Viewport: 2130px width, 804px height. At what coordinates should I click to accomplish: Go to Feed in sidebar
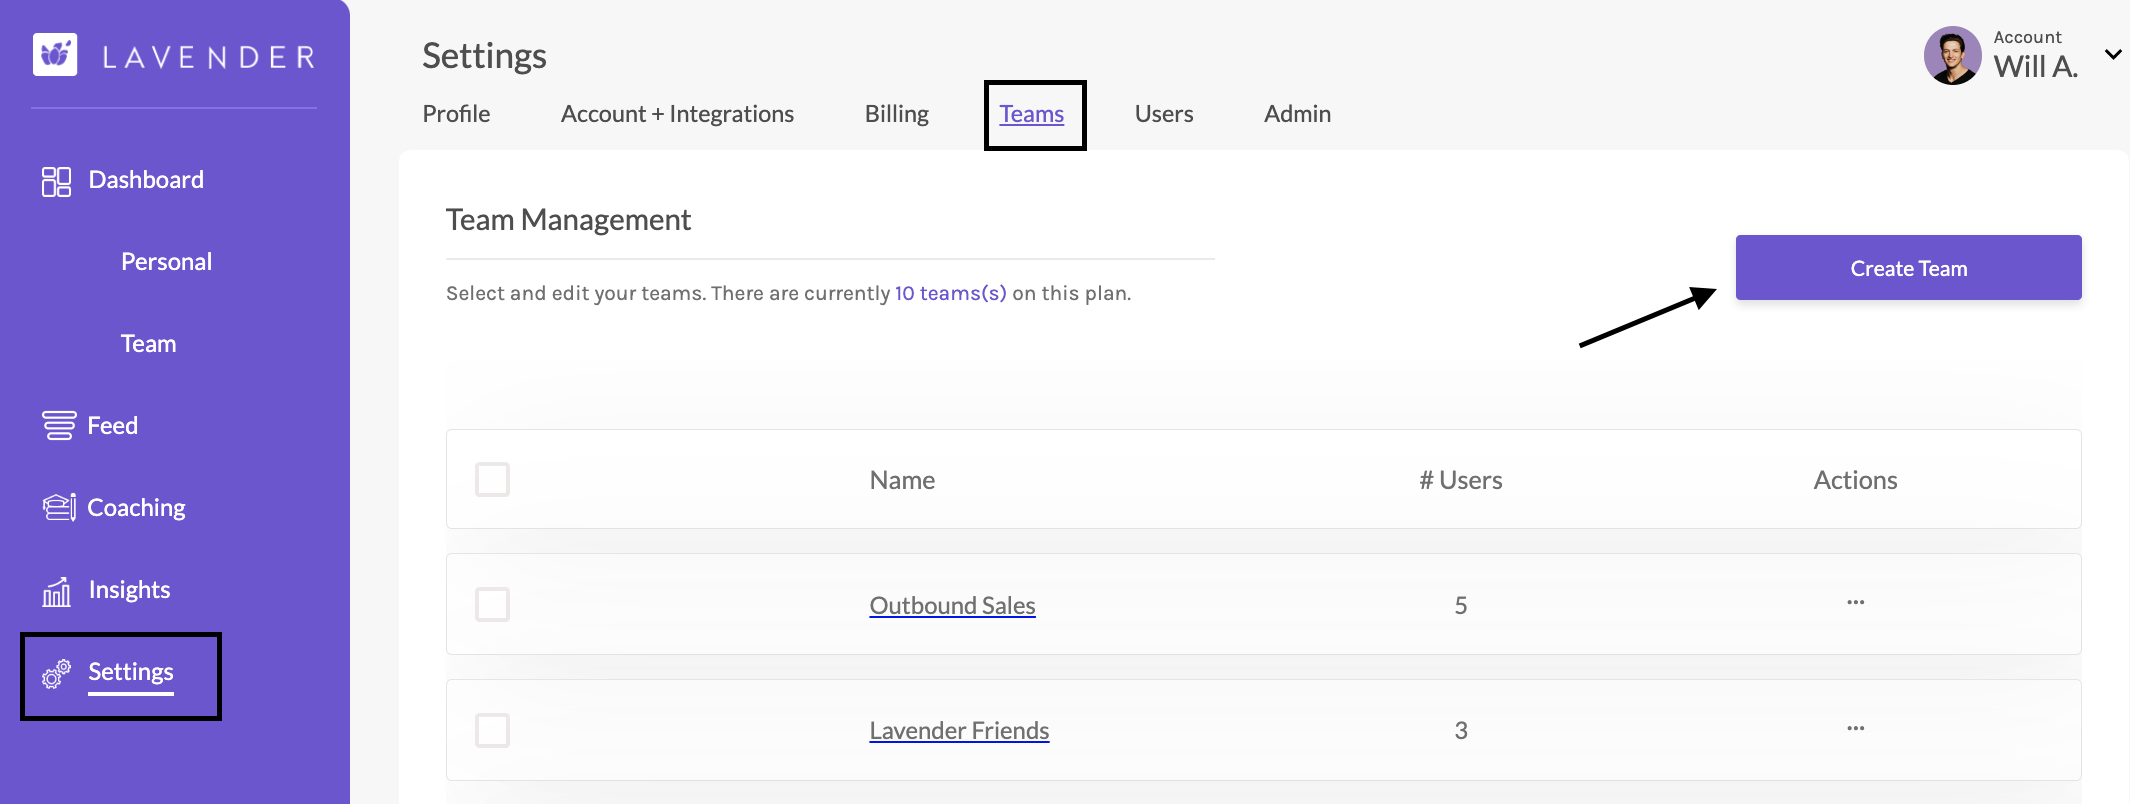[x=112, y=426]
